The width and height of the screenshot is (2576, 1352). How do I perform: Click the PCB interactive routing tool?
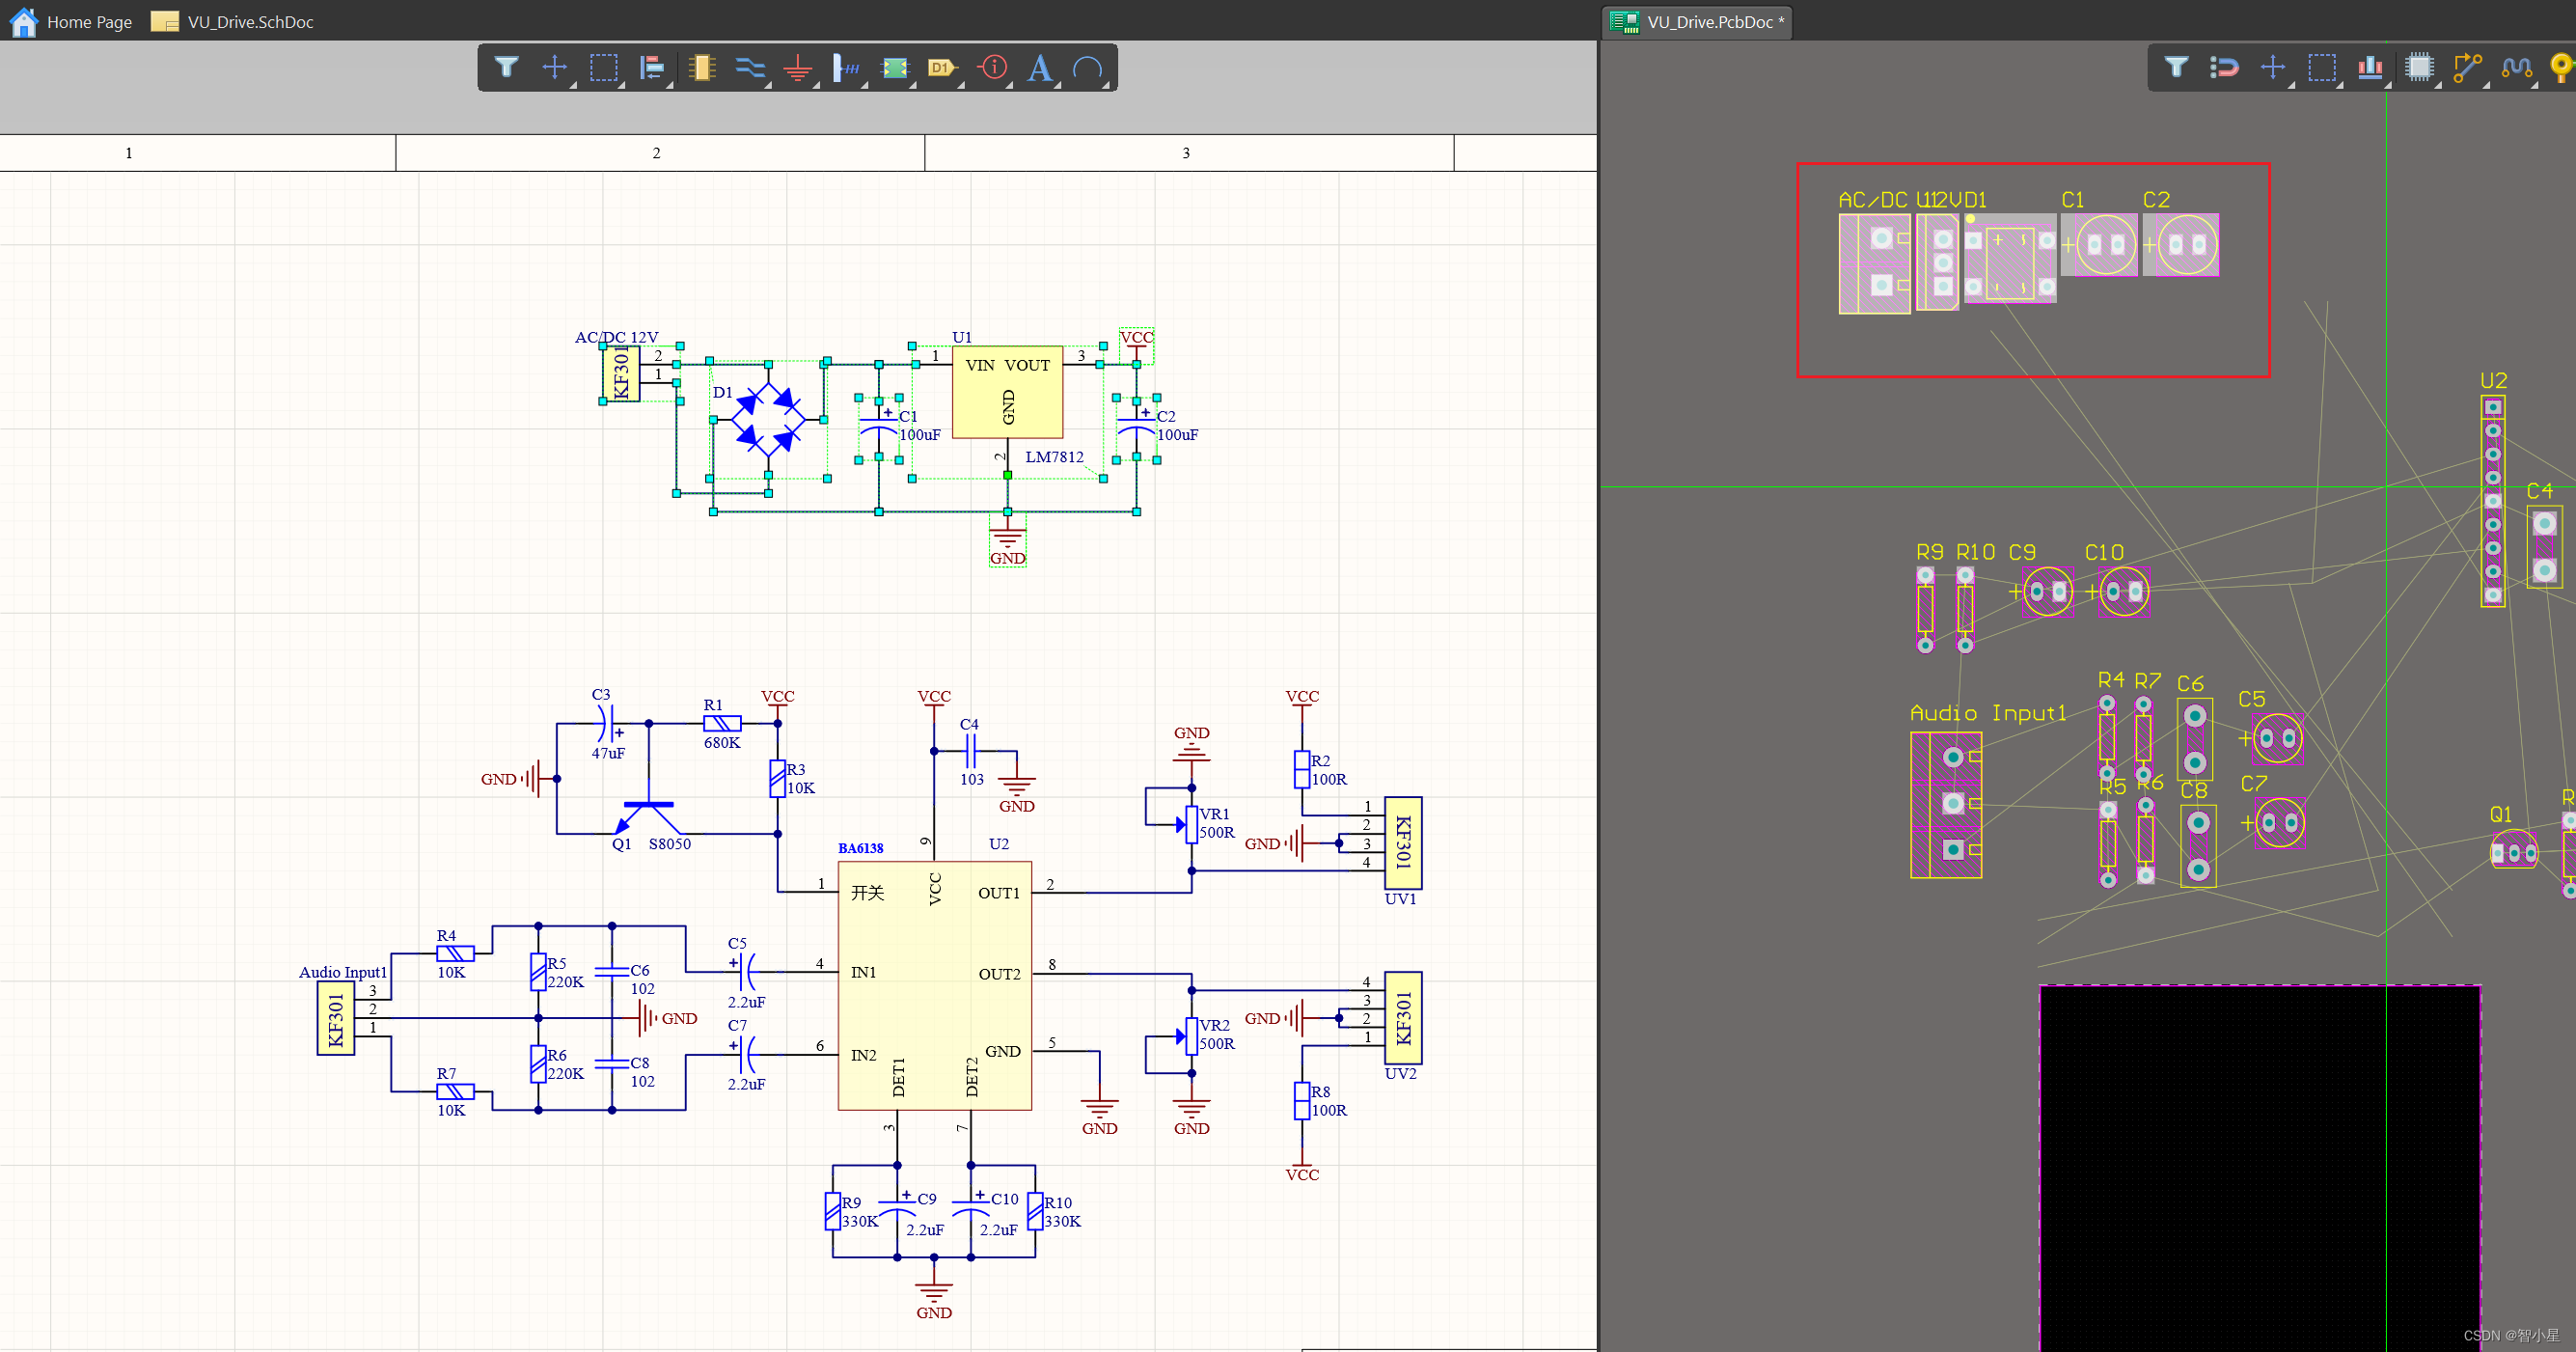point(2467,67)
